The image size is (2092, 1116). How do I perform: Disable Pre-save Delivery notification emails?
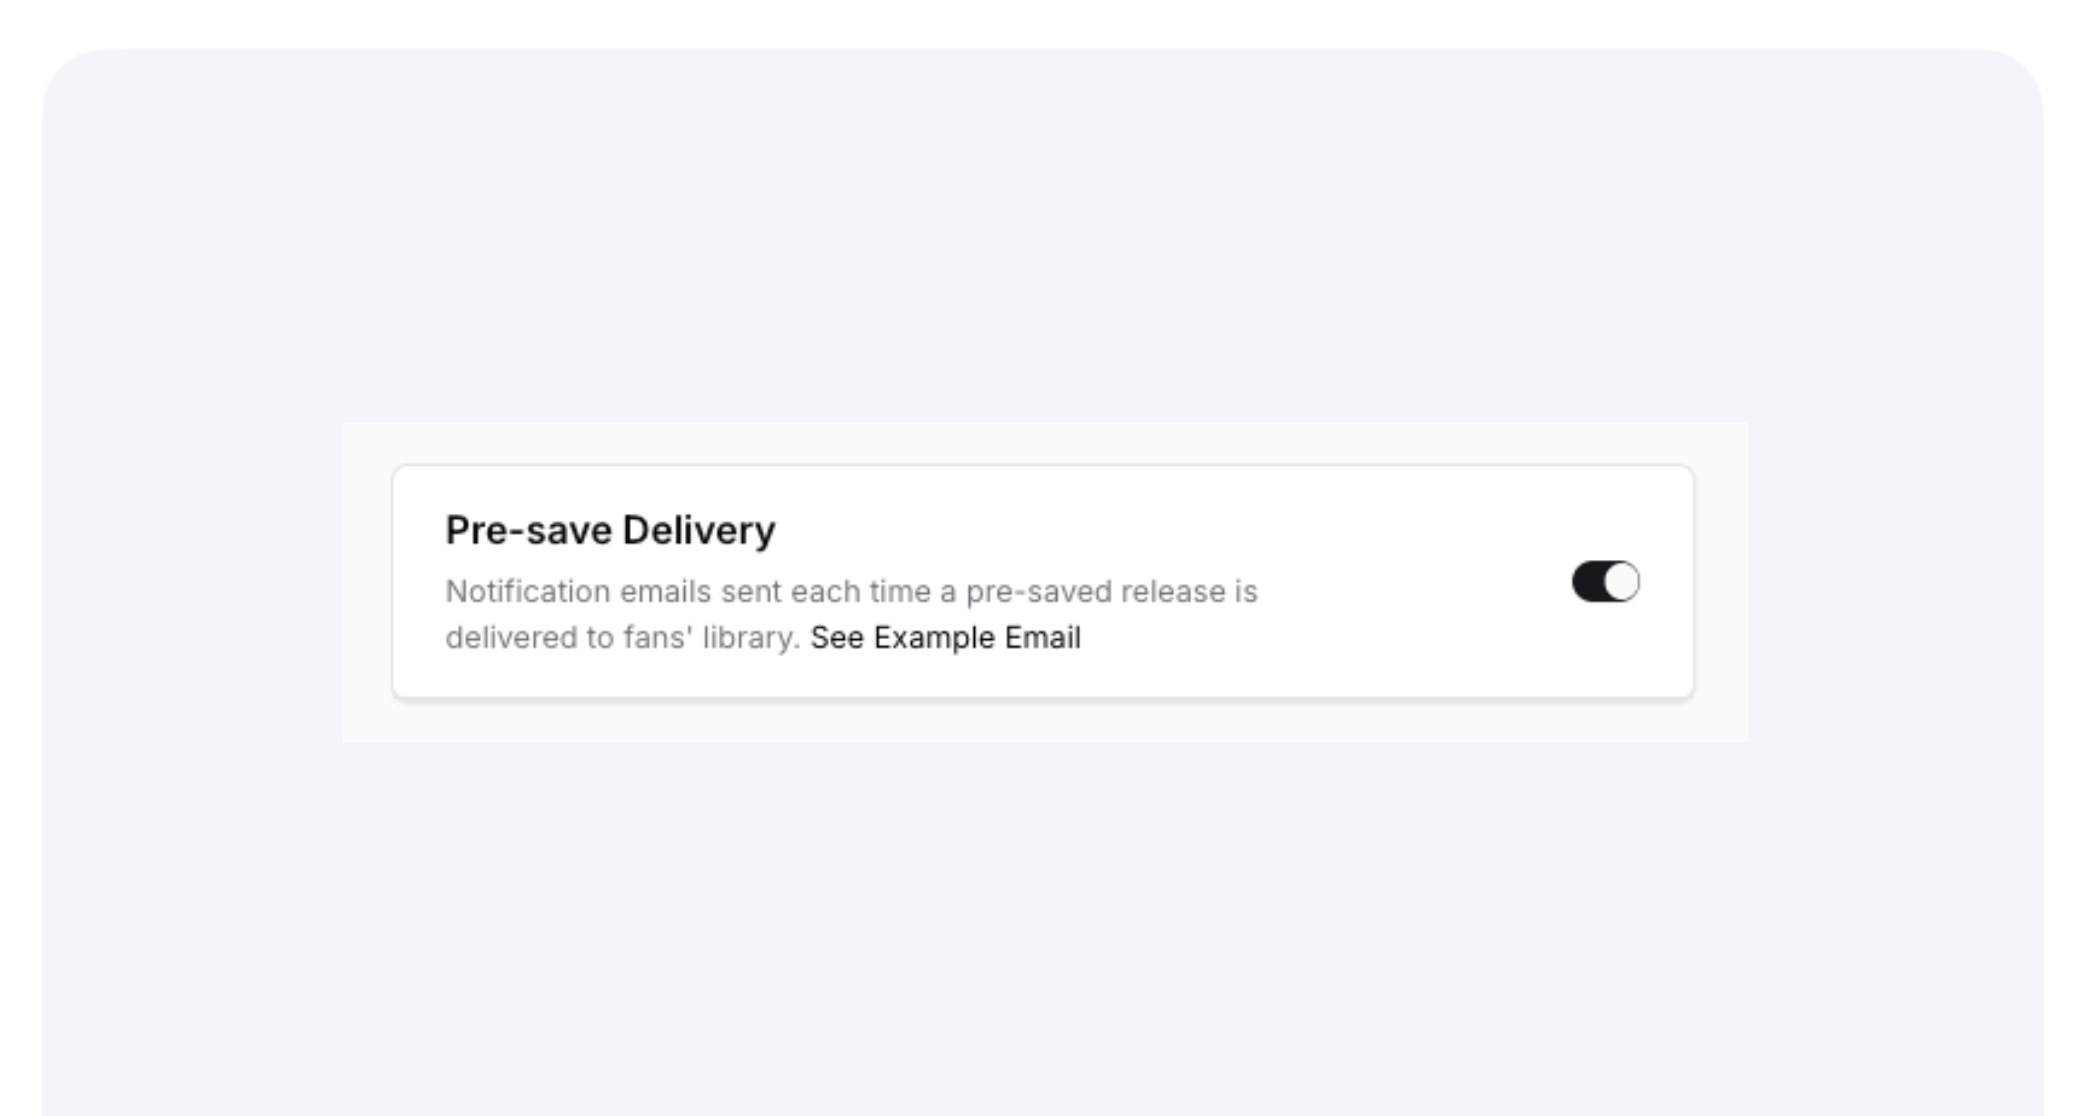(1605, 582)
